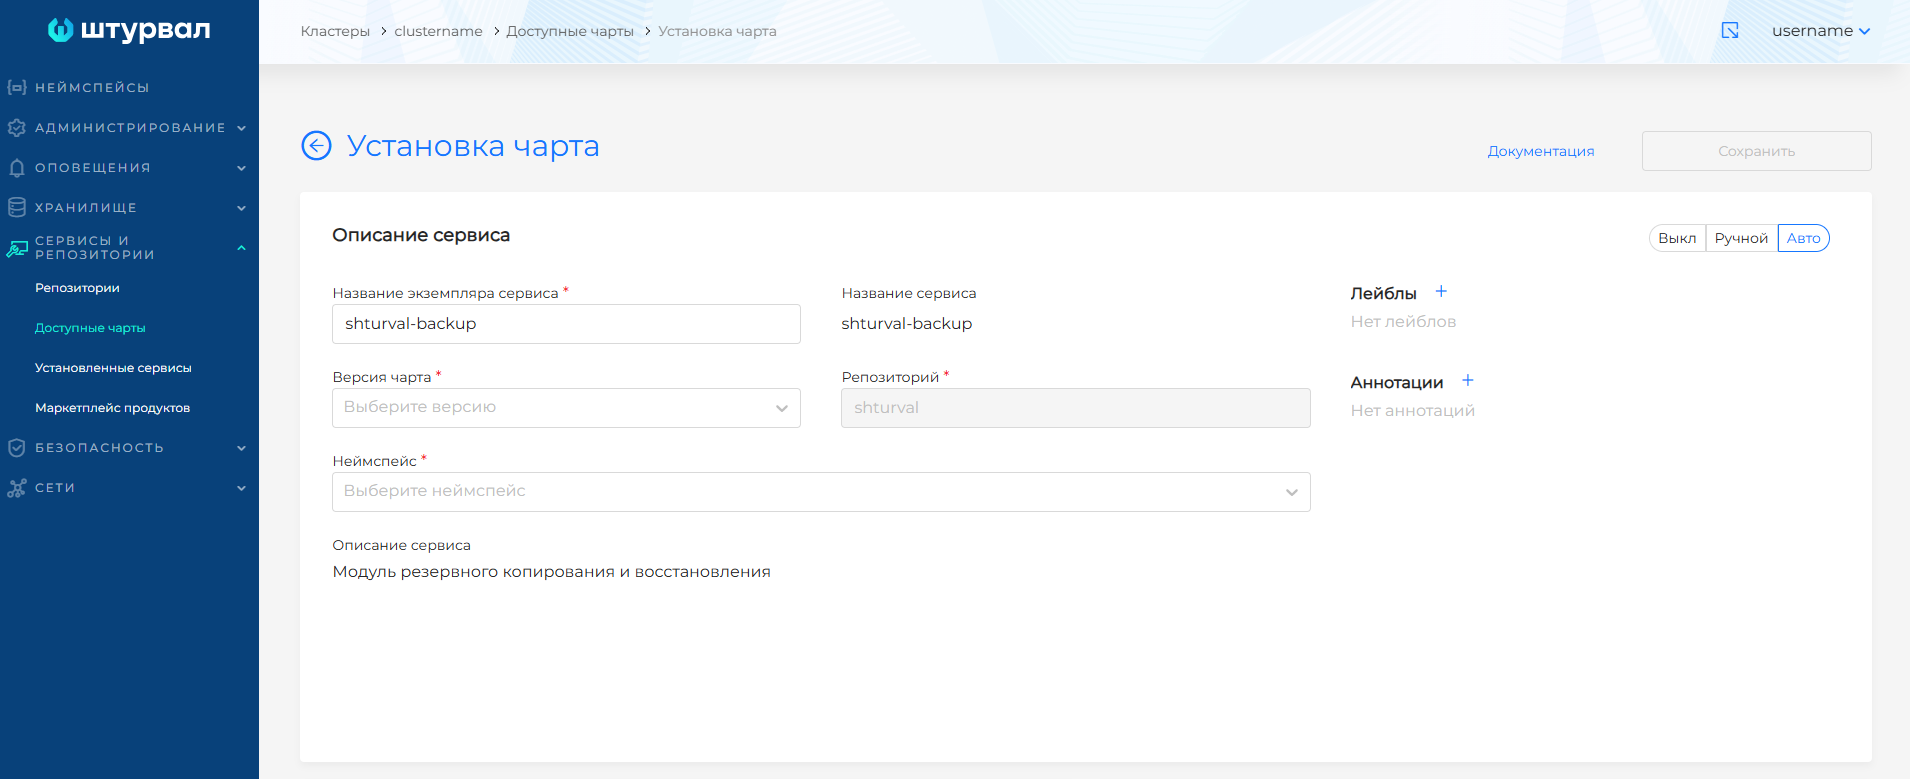The image size is (1910, 779).
Task: Open the external window icon near username
Action: [x=1730, y=31]
